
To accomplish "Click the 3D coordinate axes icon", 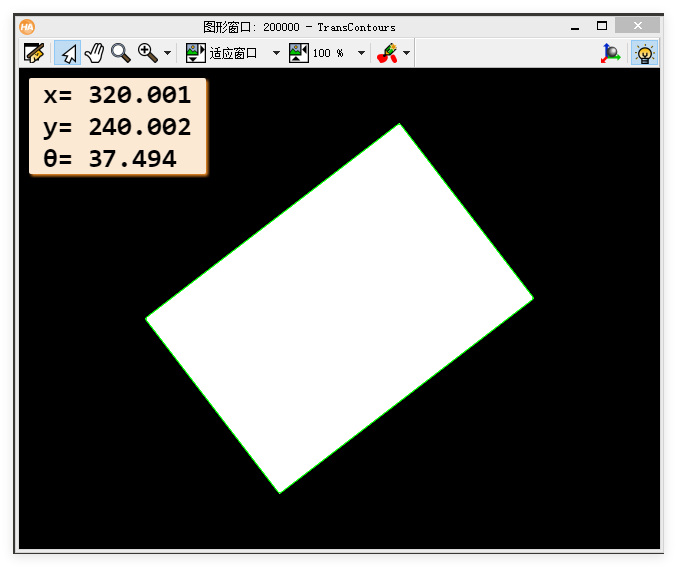I will point(611,53).
